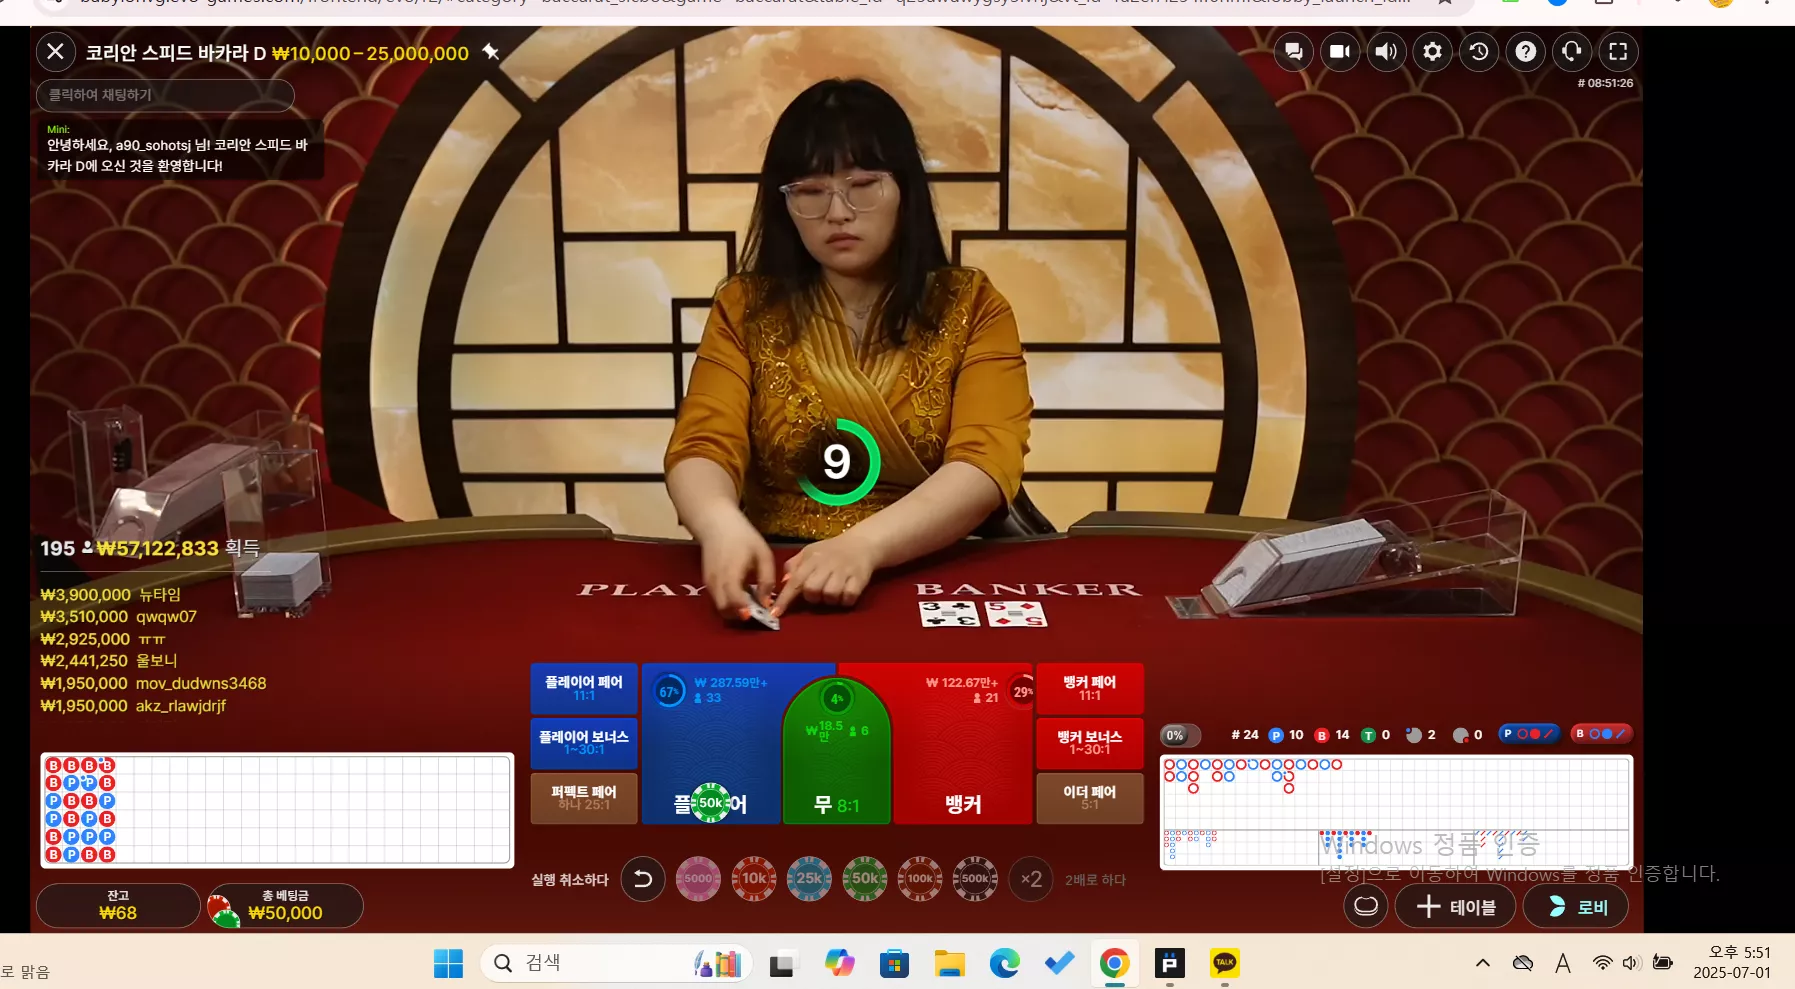Double the bet with the ×2 button

[x=1031, y=879]
